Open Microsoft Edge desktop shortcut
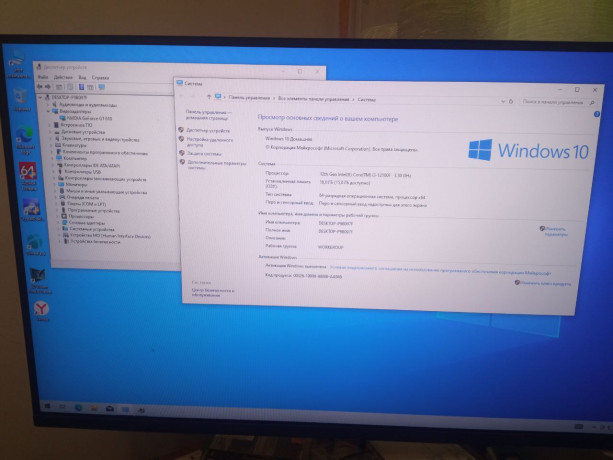 (x=25, y=141)
